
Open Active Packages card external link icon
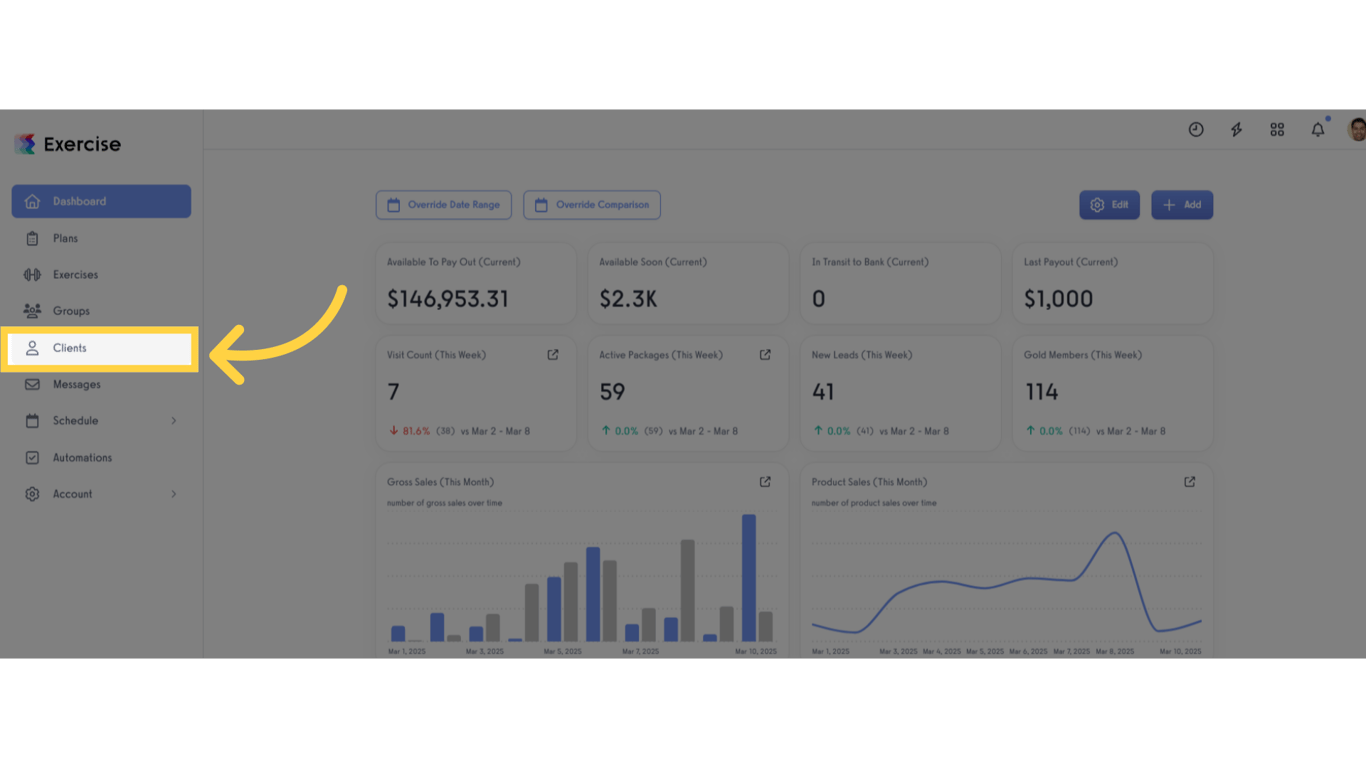[765, 355]
